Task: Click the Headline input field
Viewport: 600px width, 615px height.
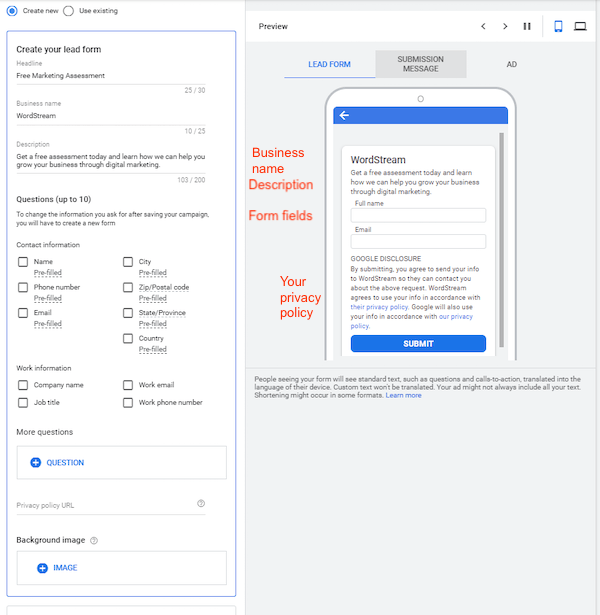Action: pyautogui.click(x=111, y=76)
